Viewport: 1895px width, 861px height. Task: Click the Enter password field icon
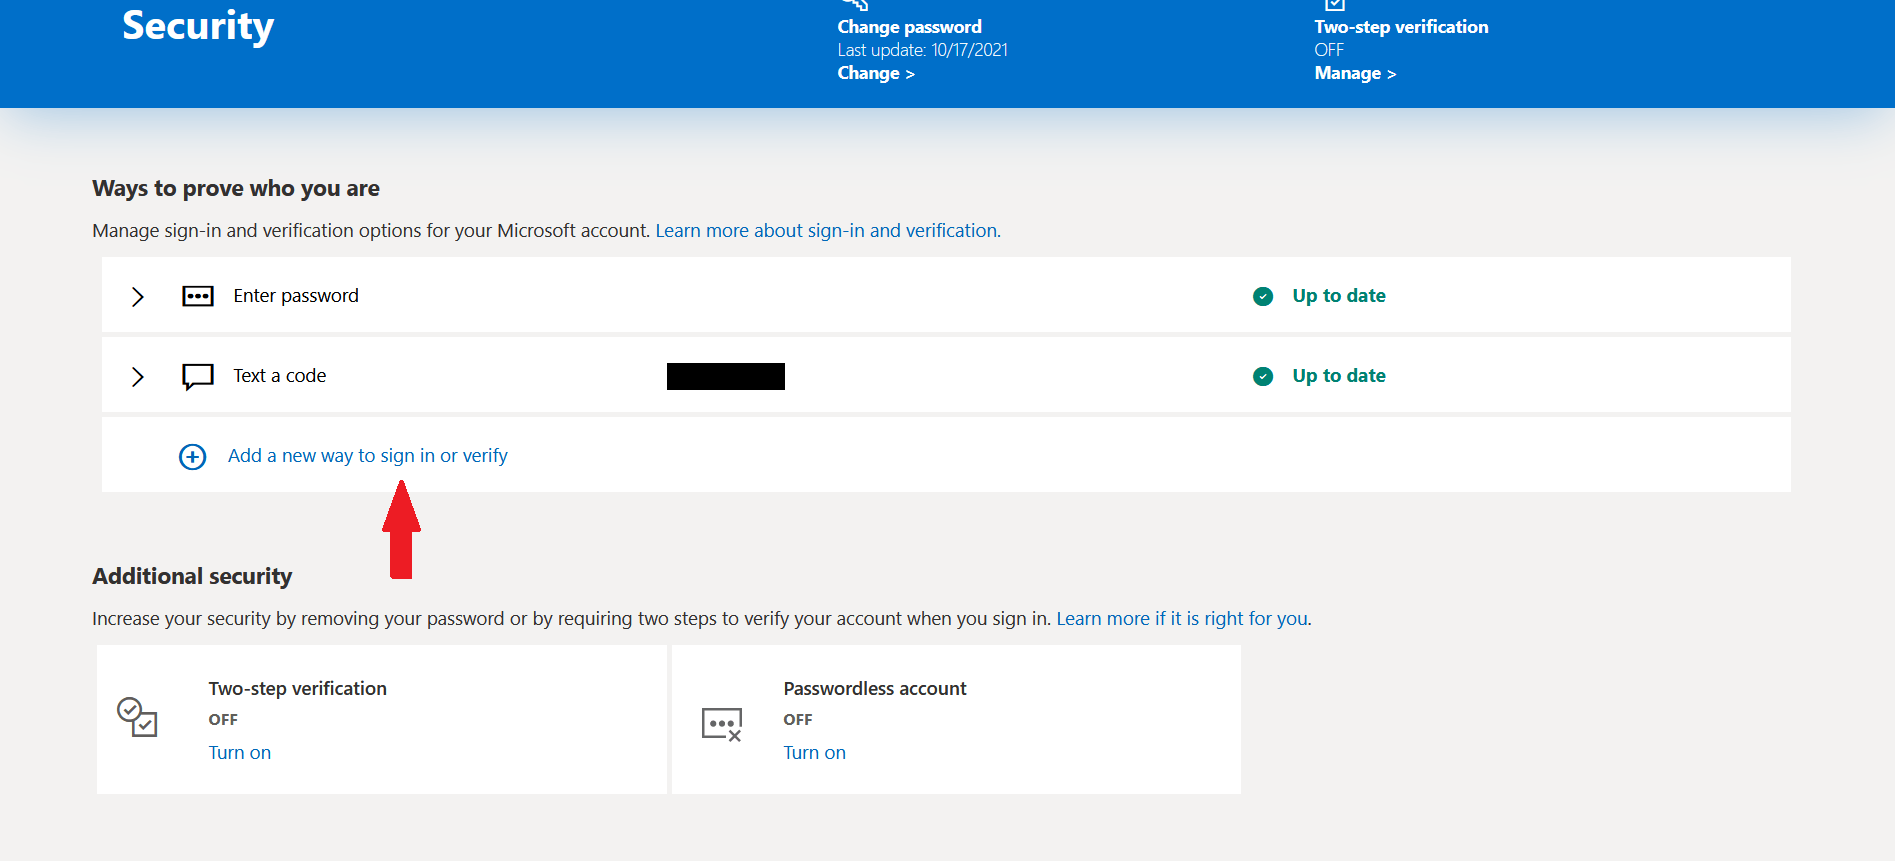tap(198, 296)
